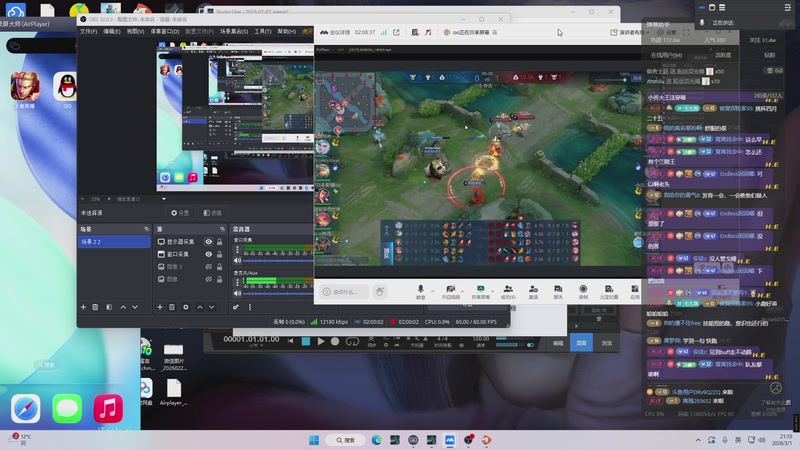800x450 pixels.
Task: Open meeting chat icon
Action: (x=558, y=289)
